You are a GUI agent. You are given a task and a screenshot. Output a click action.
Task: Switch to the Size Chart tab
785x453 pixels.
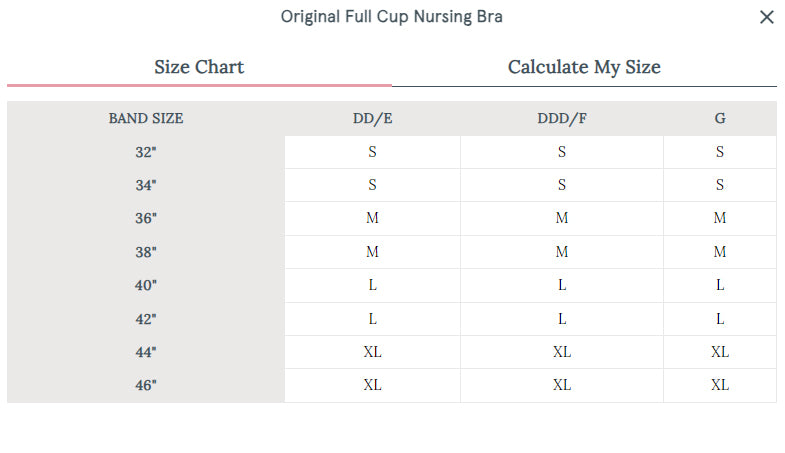(x=199, y=67)
